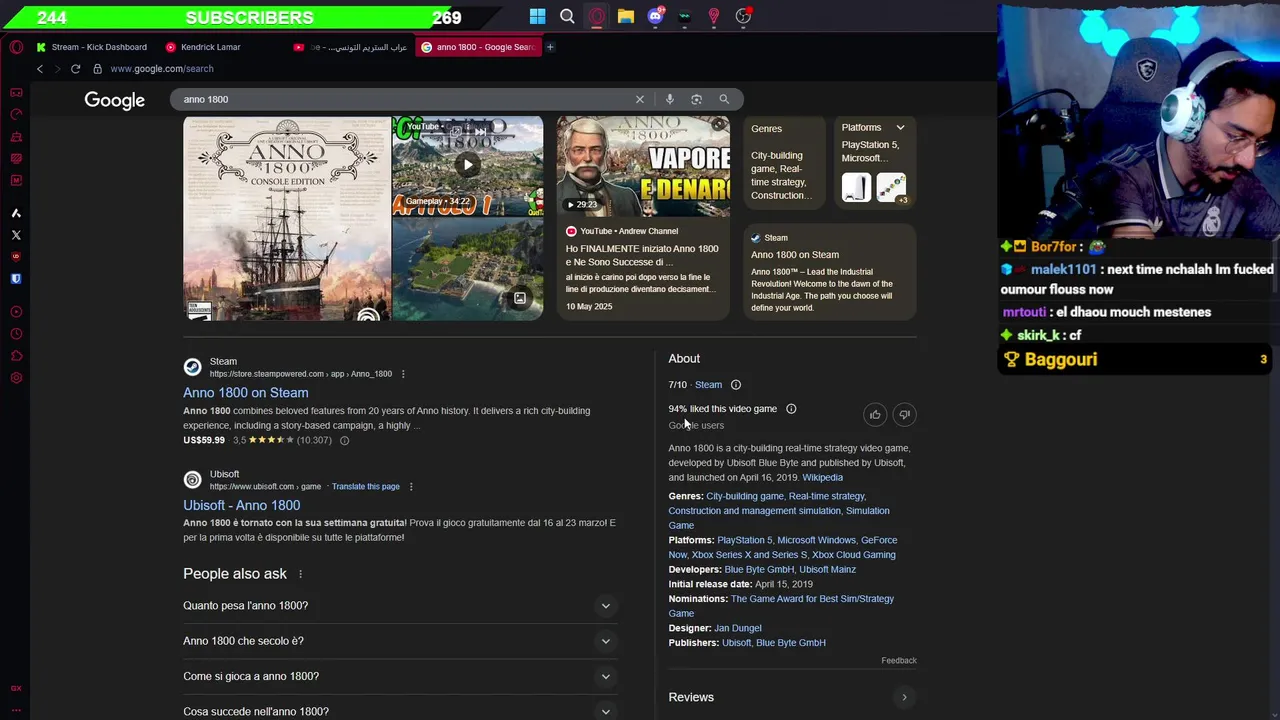Open GX Corner gamepad sidebar icon
This screenshot has width=1280, height=720.
pyautogui.click(x=16, y=93)
